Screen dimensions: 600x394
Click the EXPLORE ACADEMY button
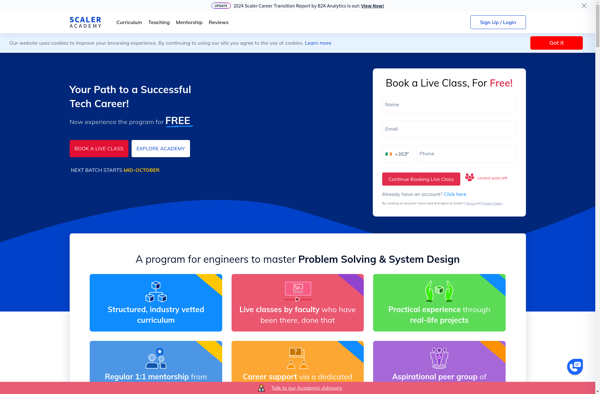(161, 148)
